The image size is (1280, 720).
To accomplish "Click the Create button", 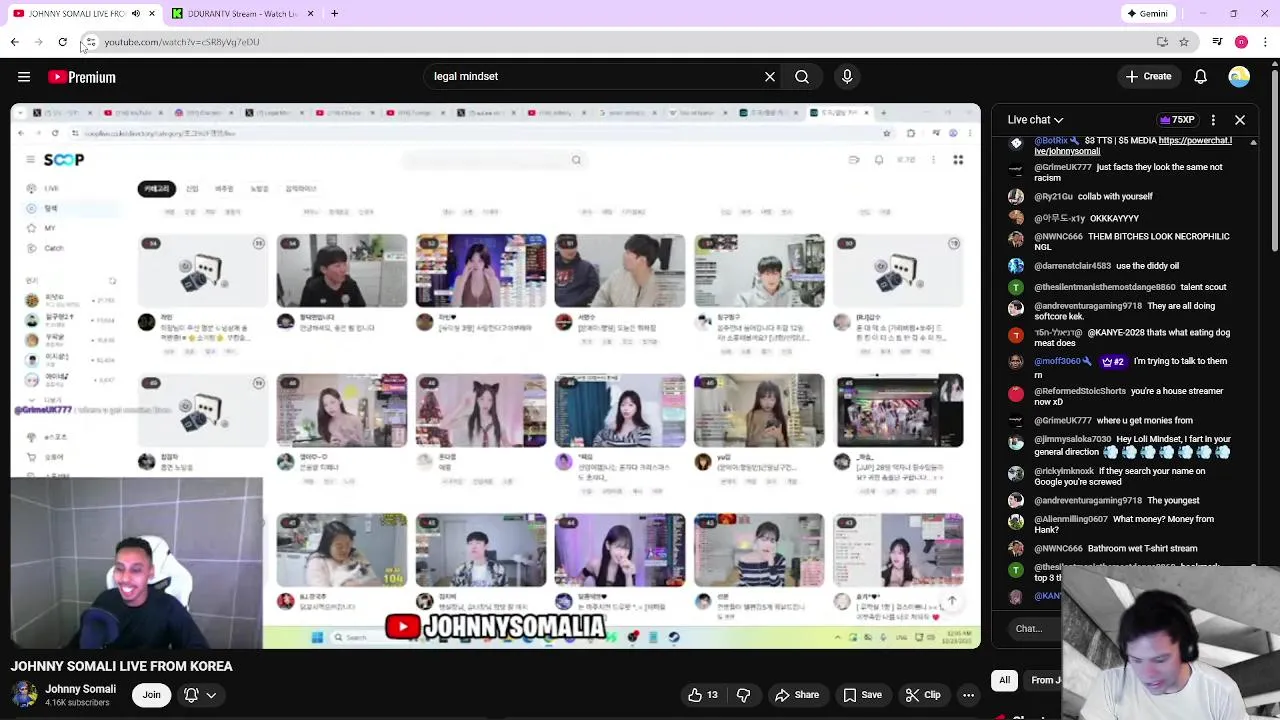I will 1147,77.
